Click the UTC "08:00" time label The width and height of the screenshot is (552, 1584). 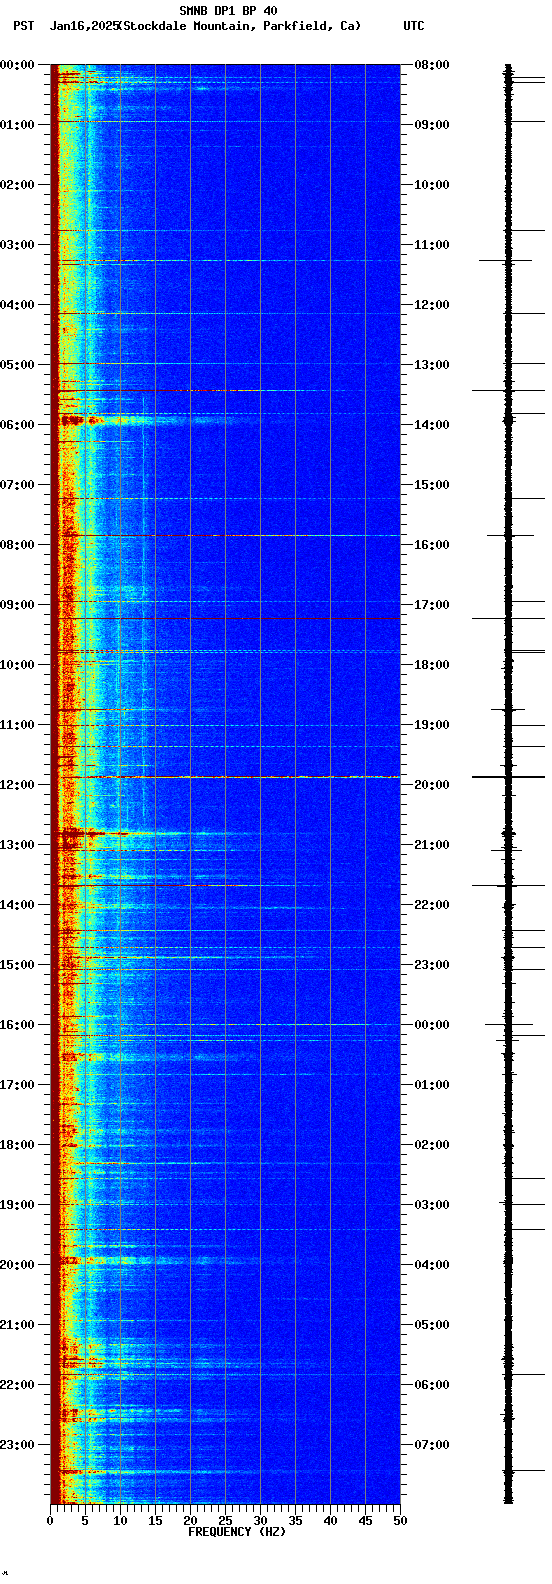[x=432, y=65]
